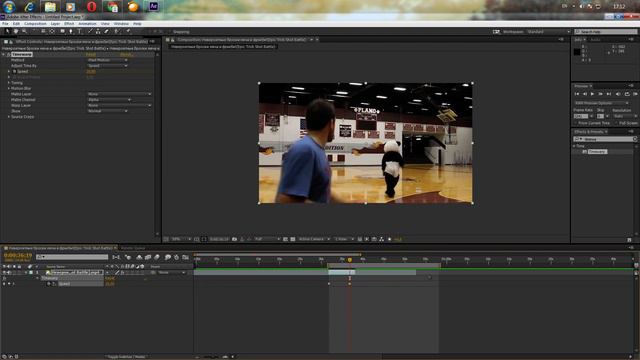Toggle video eye for the mp4 layer

click(x=4, y=272)
